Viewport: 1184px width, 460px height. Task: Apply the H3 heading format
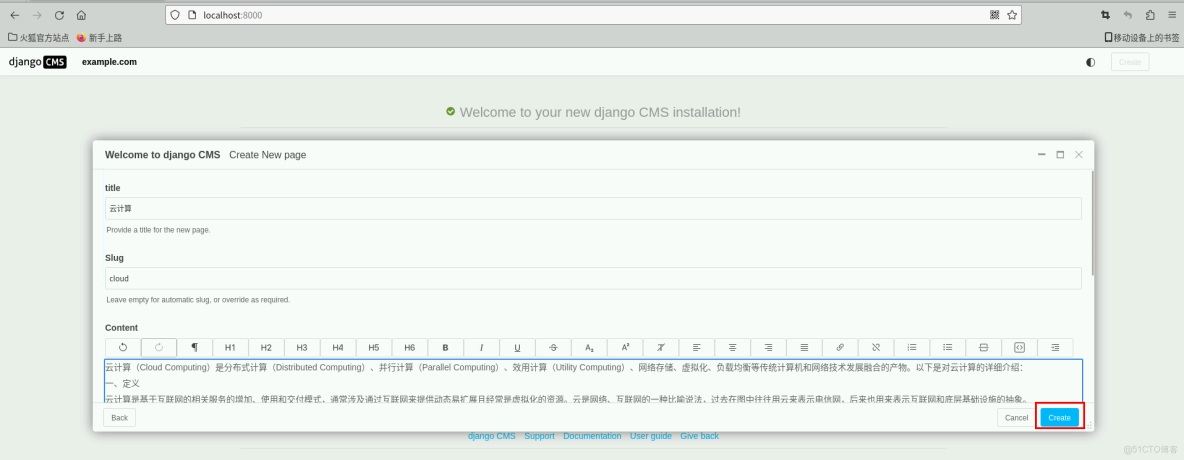pos(302,347)
